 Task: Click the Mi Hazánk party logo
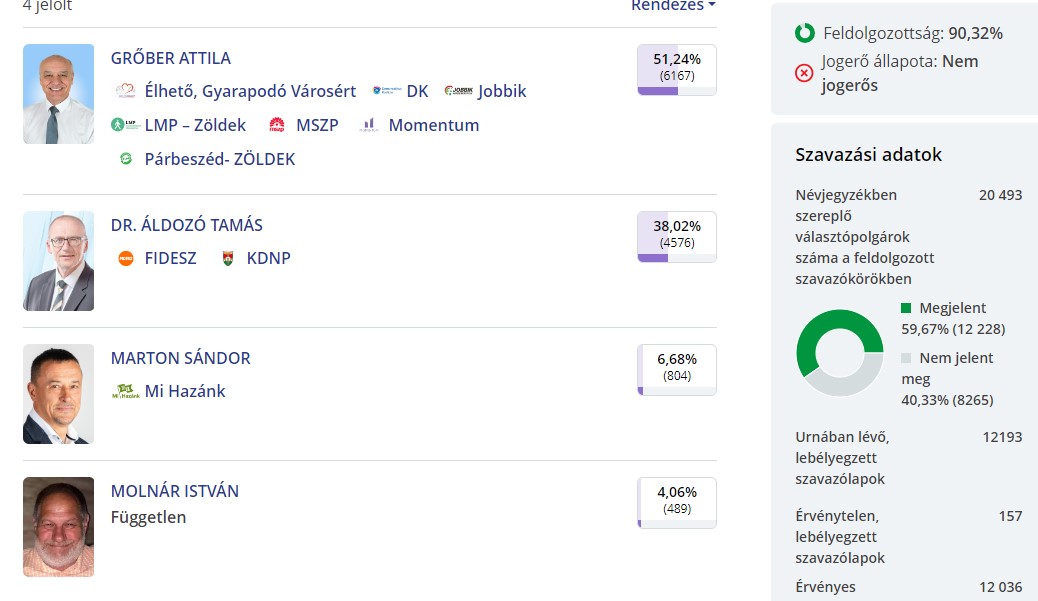pyautogui.click(x=125, y=392)
